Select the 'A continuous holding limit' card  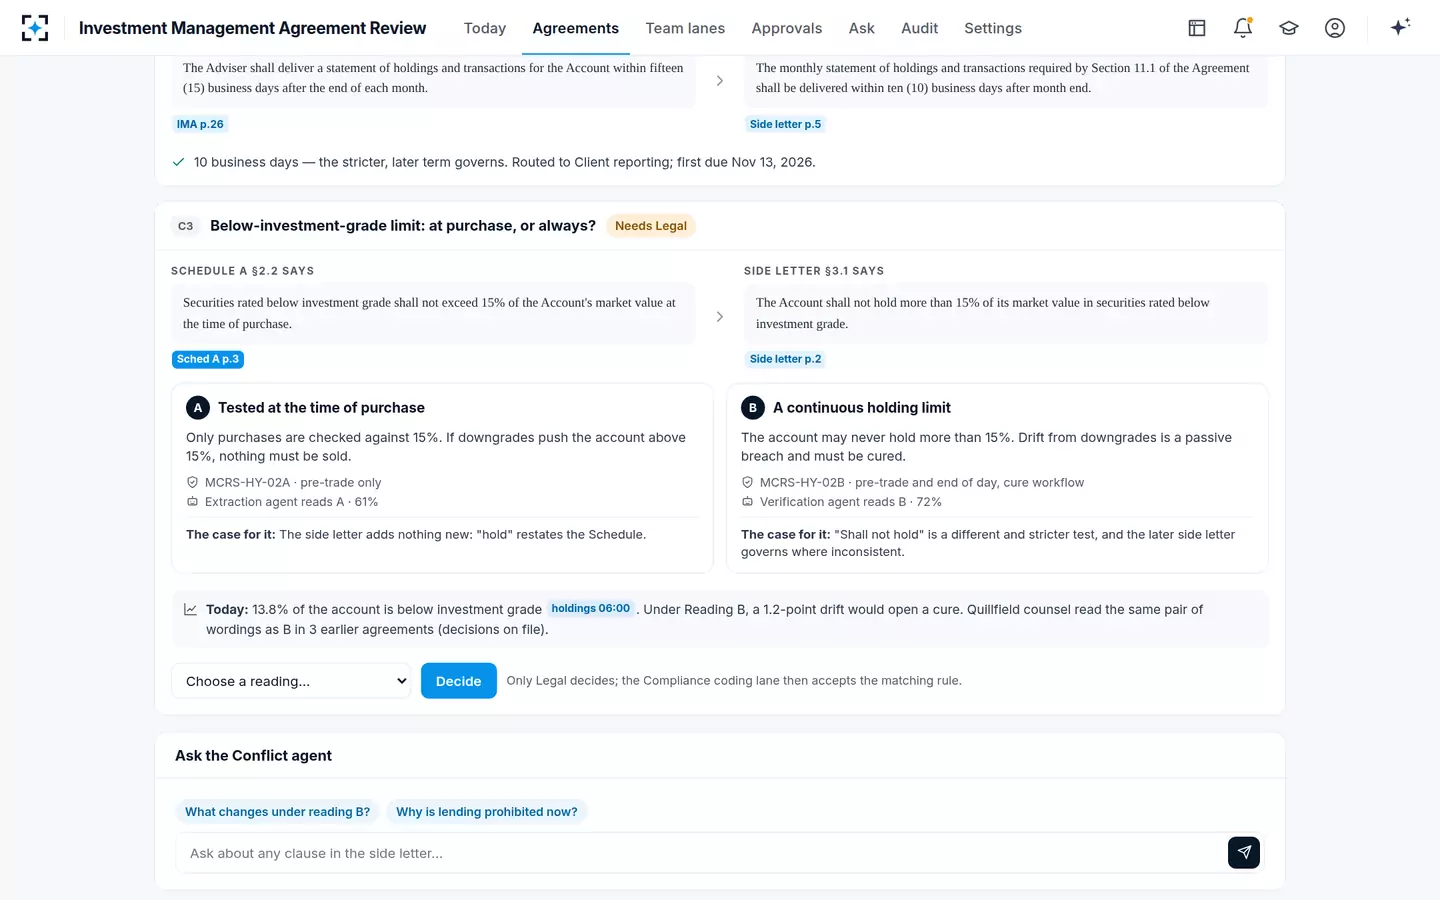pyautogui.click(x=997, y=478)
